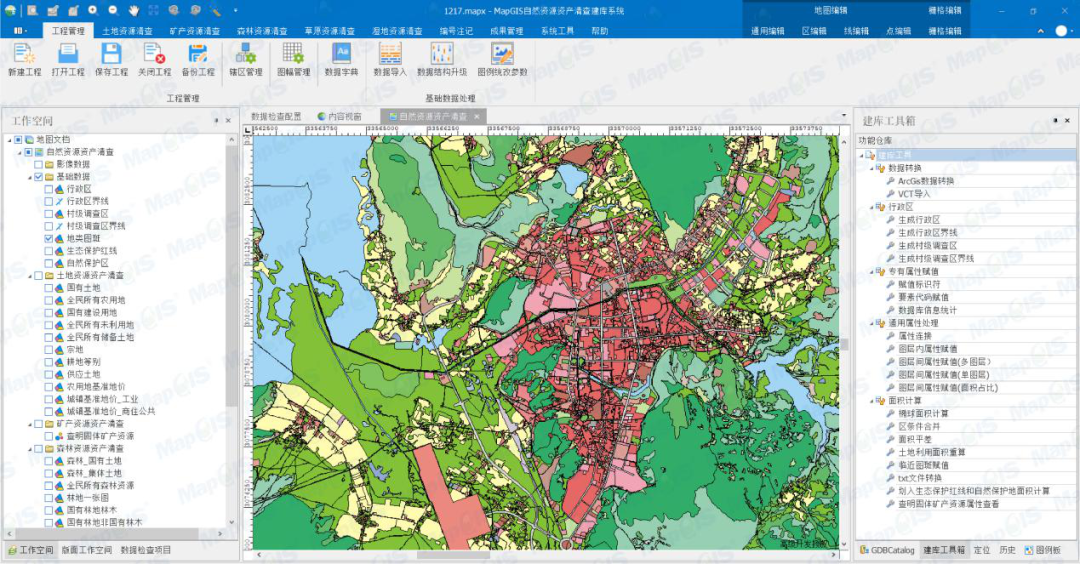This screenshot has width=1080, height=564.
Task: Click the map view horizontal scrollbar thumb
Action: tap(453, 554)
